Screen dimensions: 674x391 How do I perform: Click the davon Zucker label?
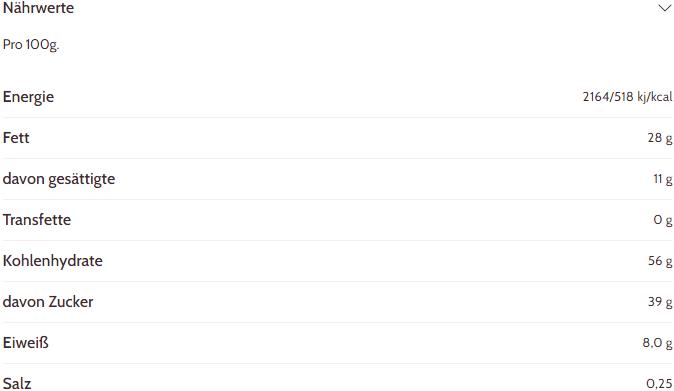pos(48,302)
